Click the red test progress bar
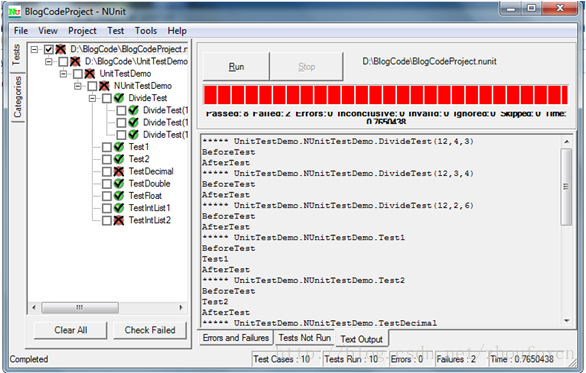 pyautogui.click(x=386, y=95)
